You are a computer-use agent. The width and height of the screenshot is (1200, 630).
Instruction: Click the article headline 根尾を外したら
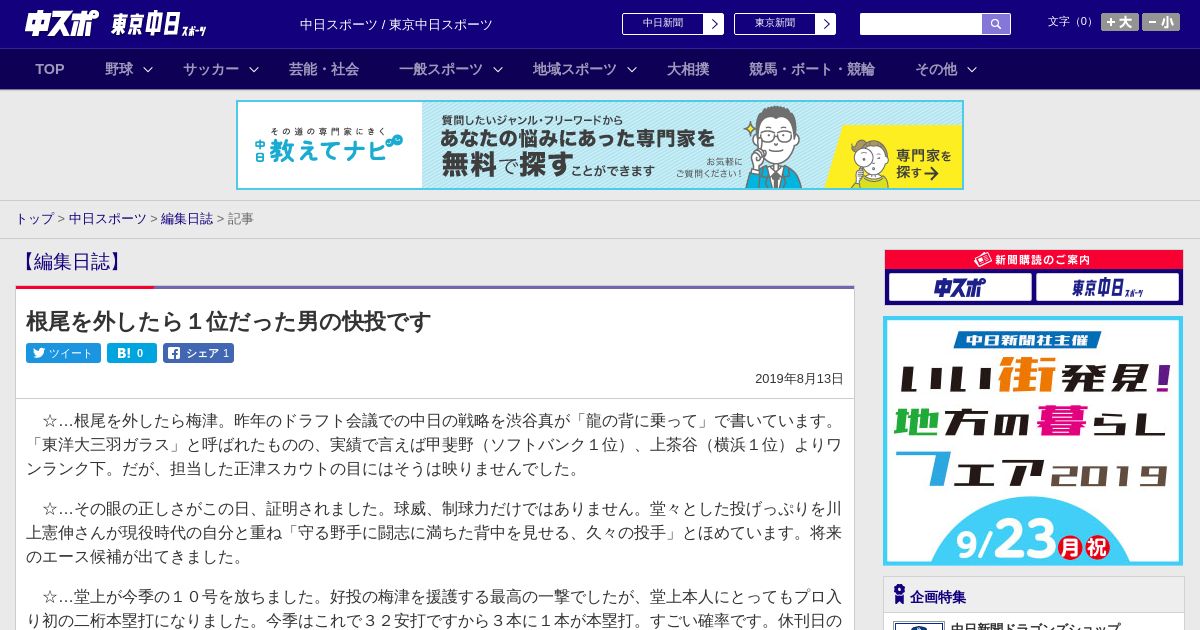[x=228, y=321]
